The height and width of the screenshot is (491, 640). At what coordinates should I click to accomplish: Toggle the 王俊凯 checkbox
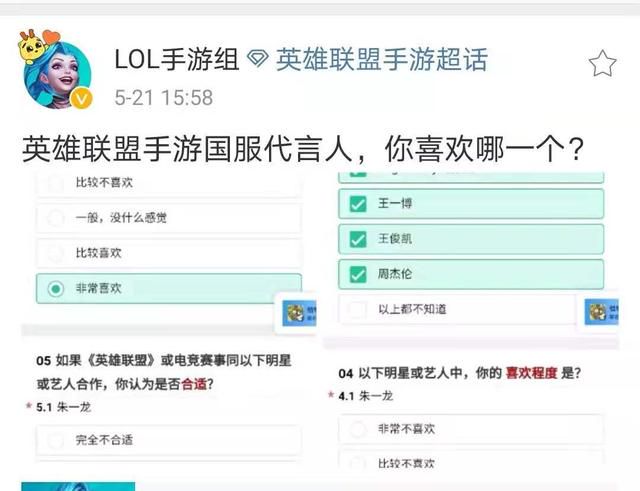coord(471,239)
